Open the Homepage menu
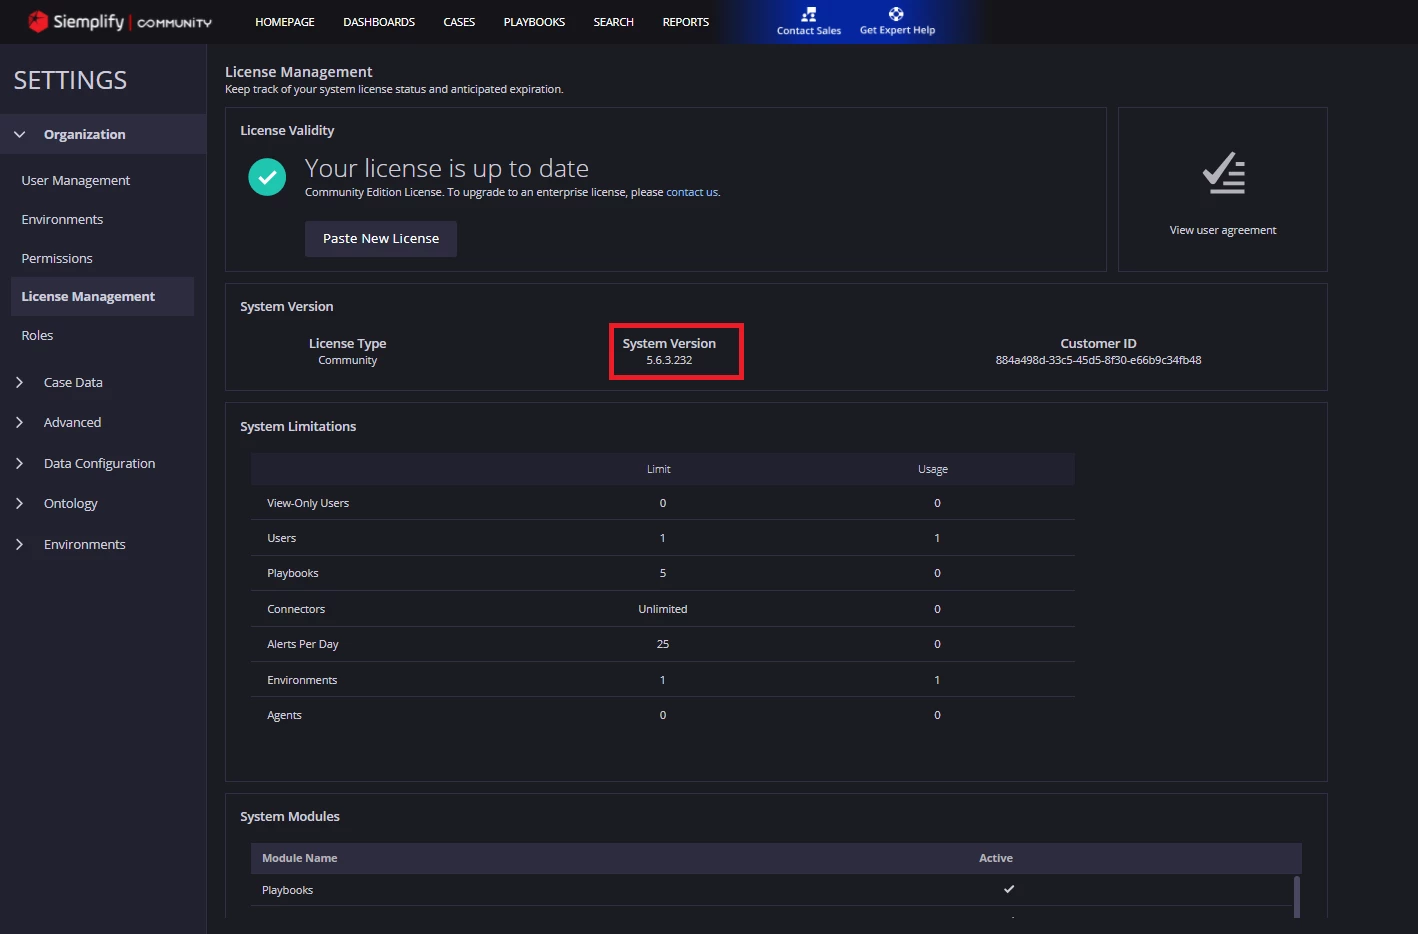The image size is (1418, 934). tap(285, 22)
